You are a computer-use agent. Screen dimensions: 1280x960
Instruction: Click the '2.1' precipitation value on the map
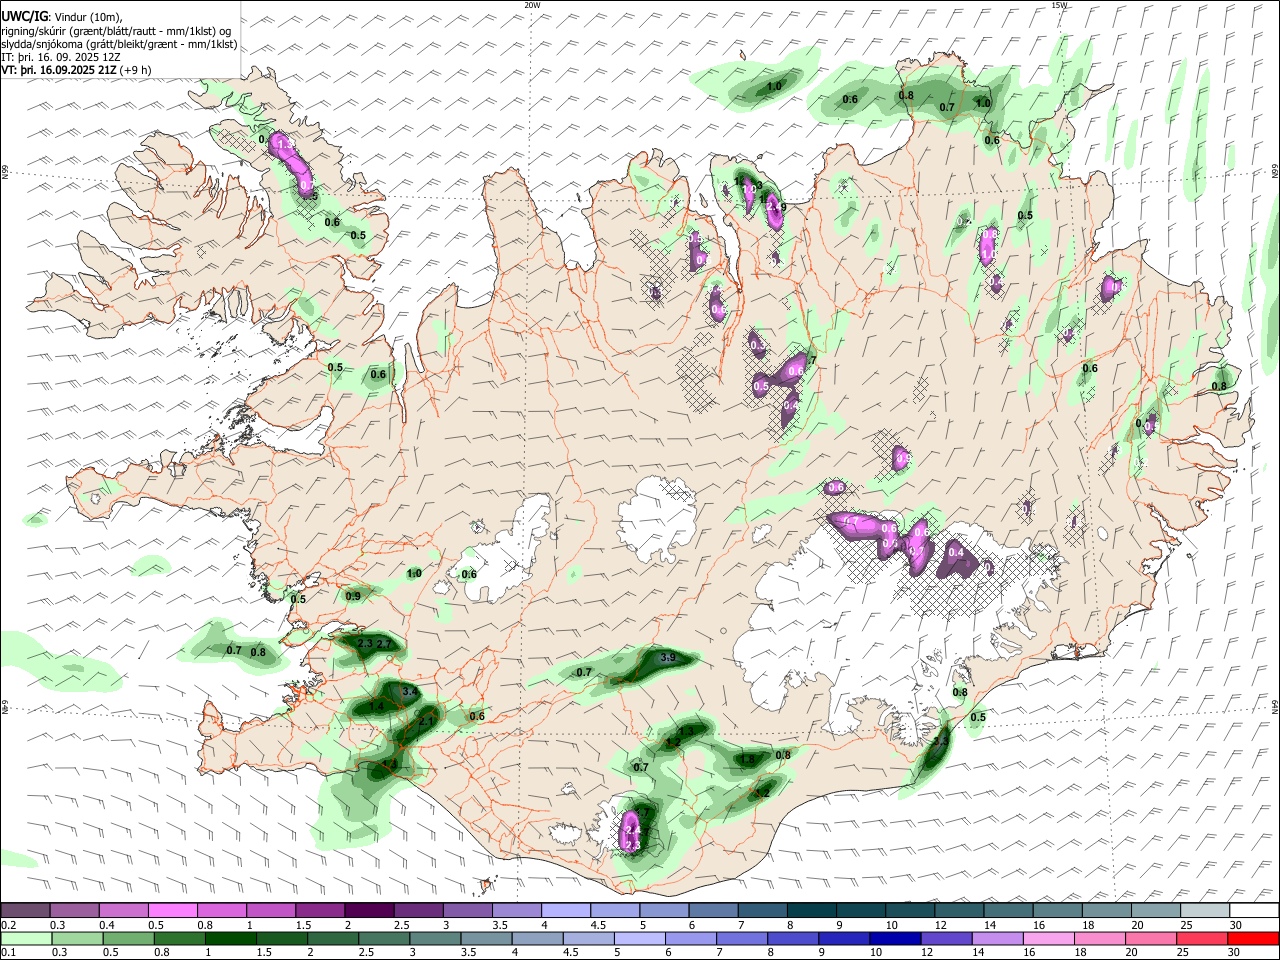(426, 721)
